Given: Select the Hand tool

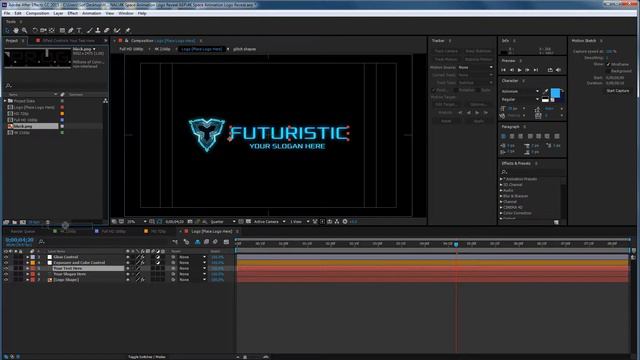Looking at the screenshot, I should click(x=16, y=30).
